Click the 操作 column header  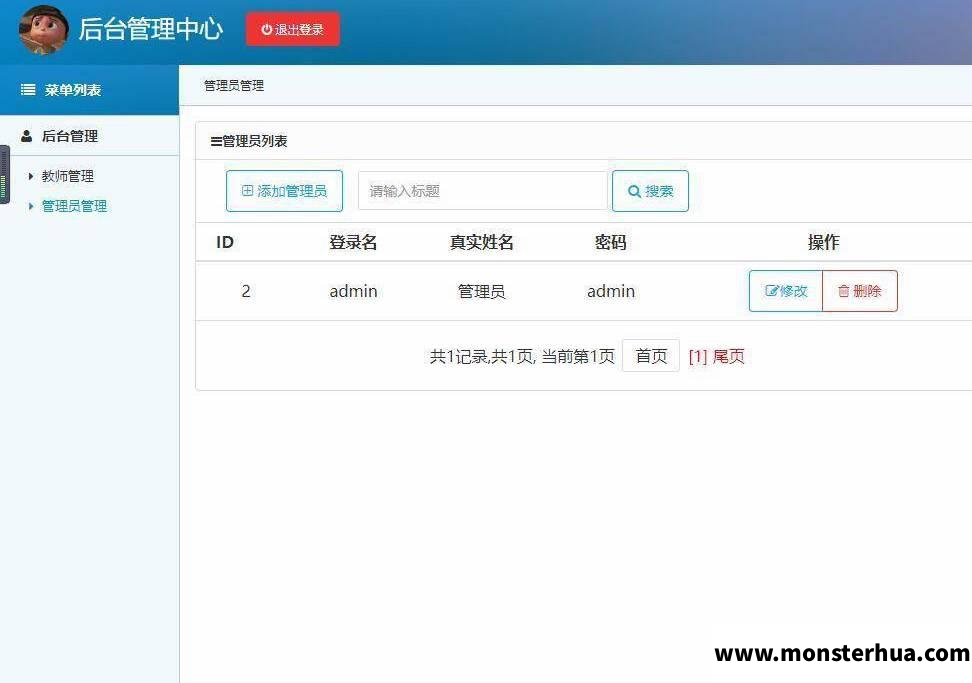(x=823, y=242)
